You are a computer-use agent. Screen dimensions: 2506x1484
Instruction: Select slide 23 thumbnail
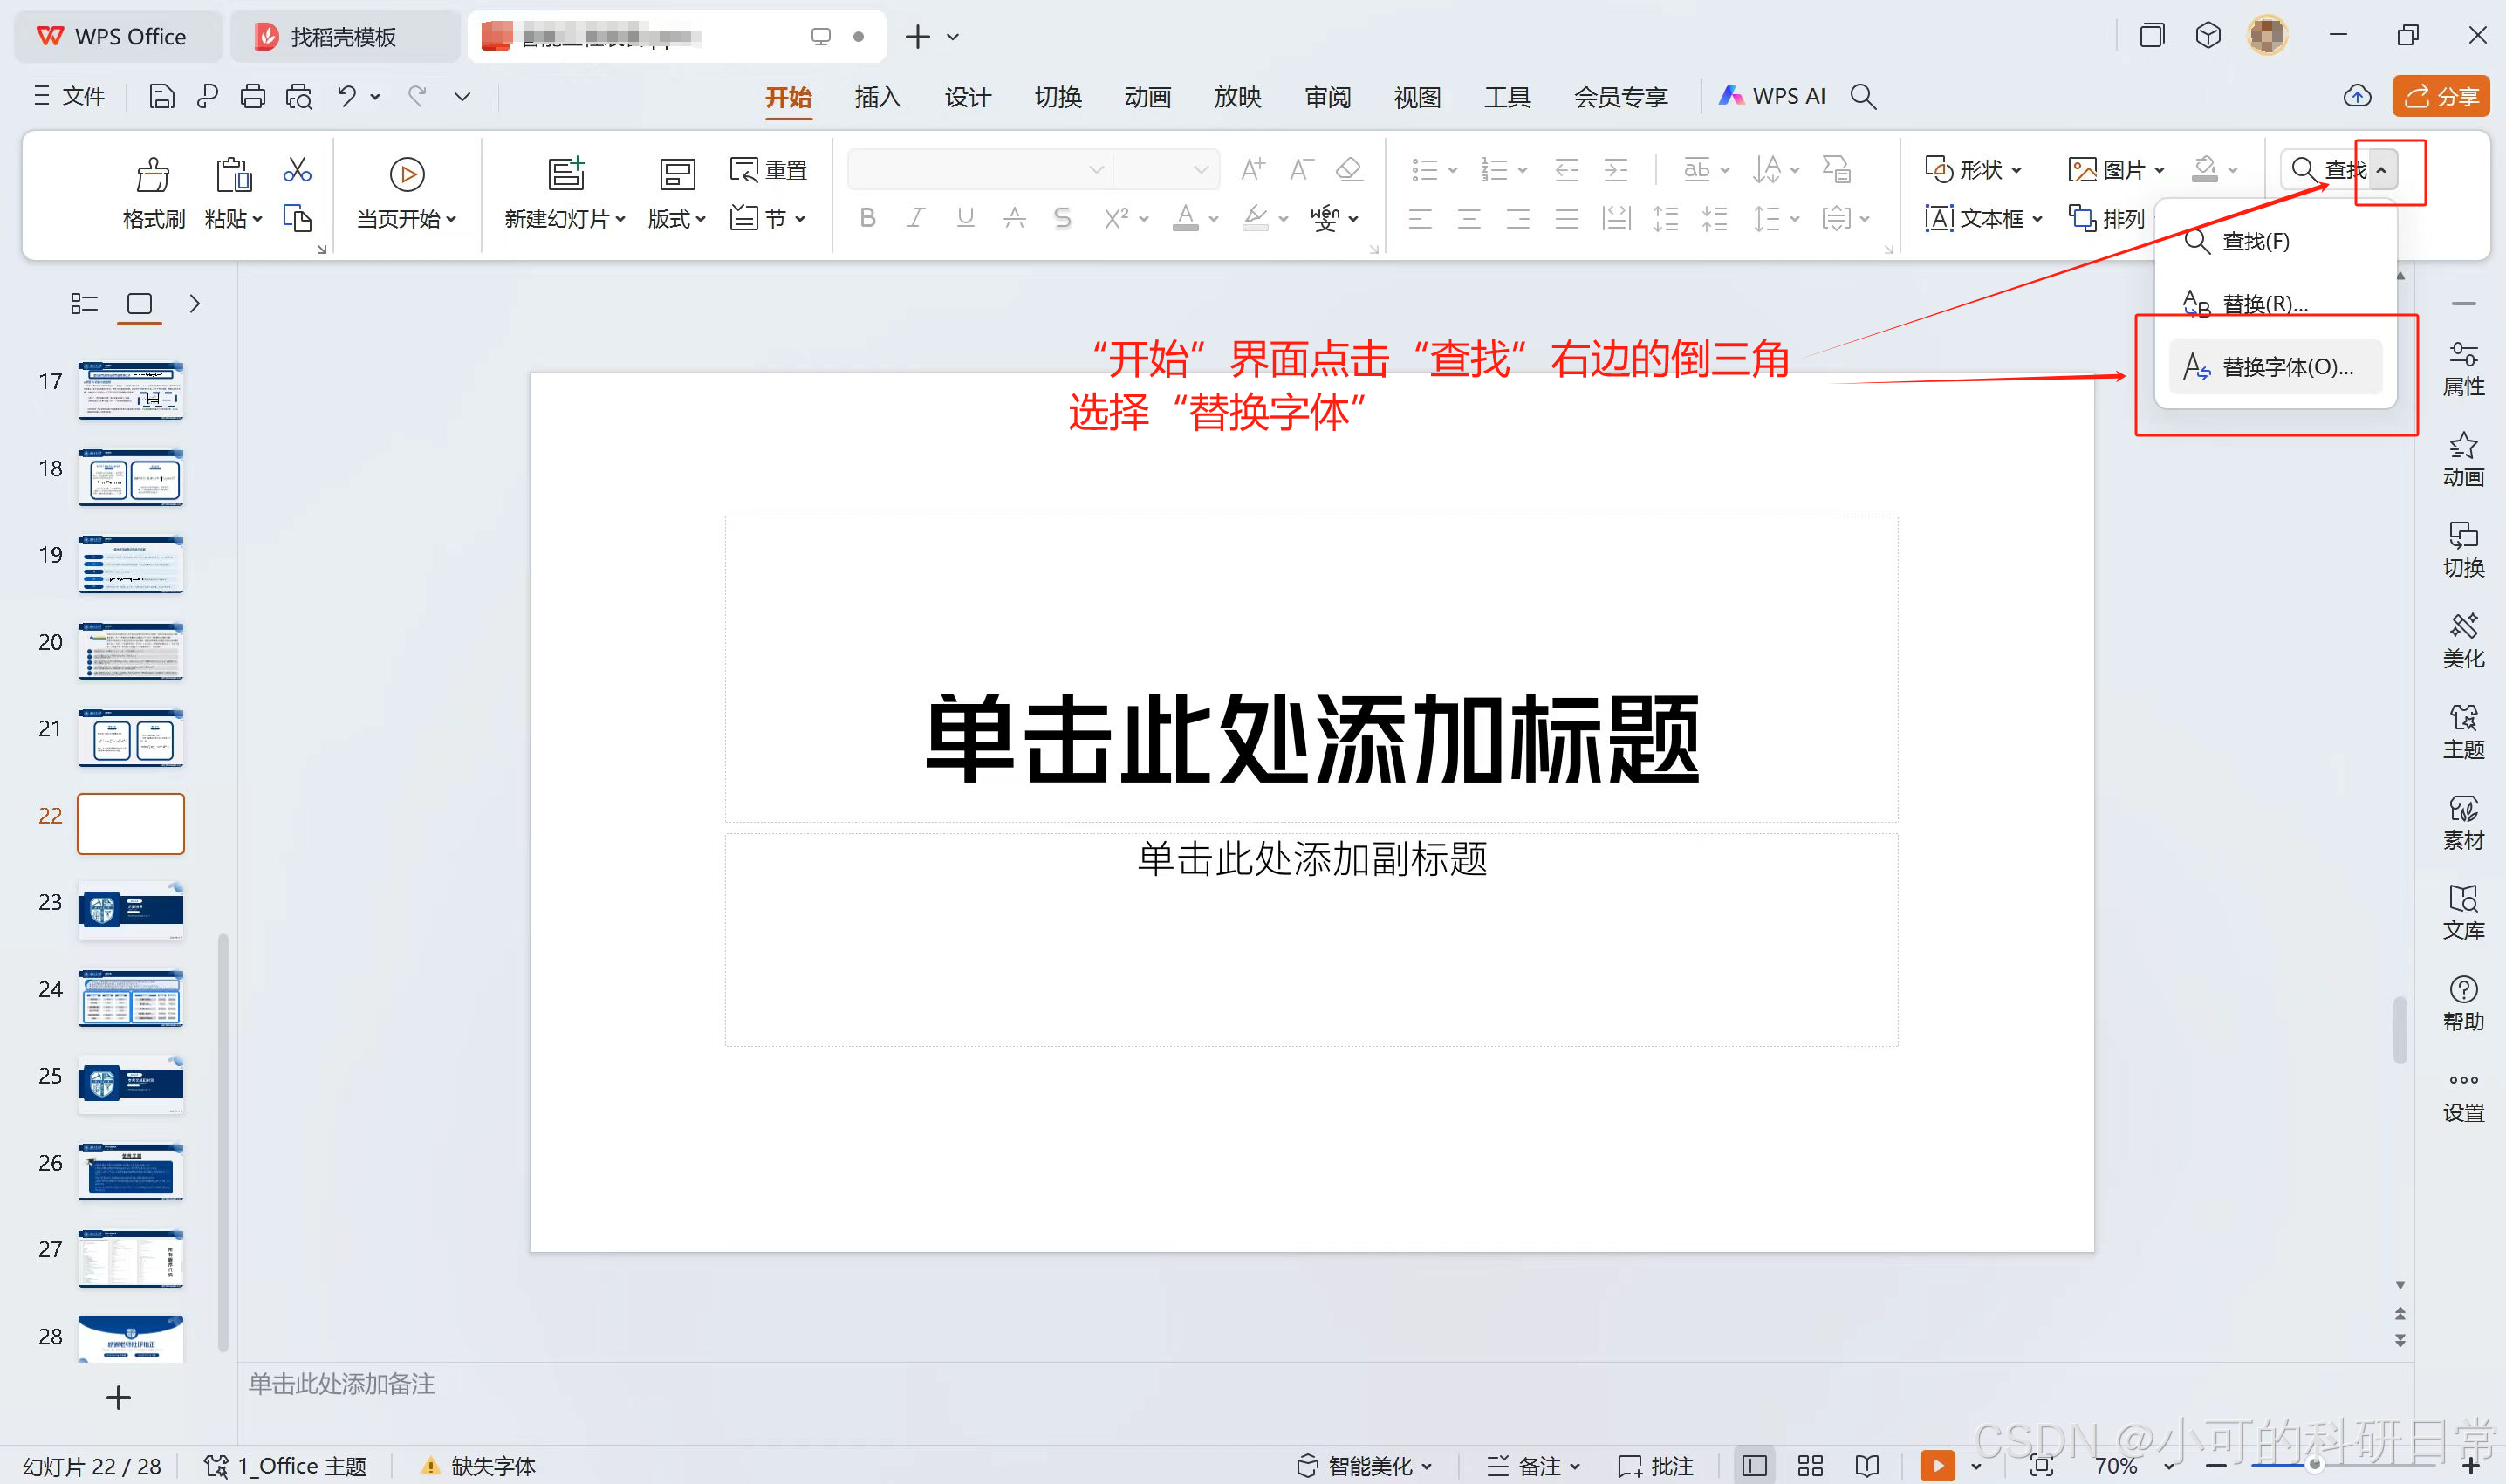click(x=131, y=910)
